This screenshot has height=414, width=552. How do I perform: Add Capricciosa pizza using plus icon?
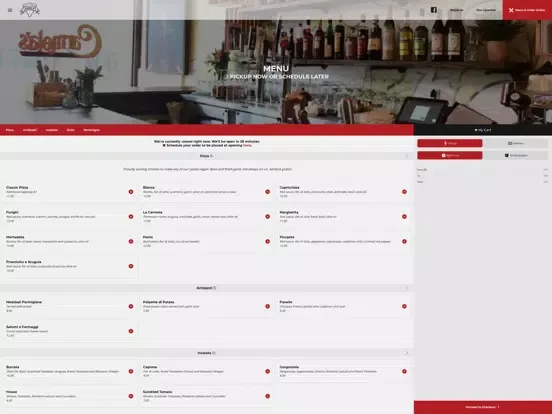pyautogui.click(x=404, y=192)
